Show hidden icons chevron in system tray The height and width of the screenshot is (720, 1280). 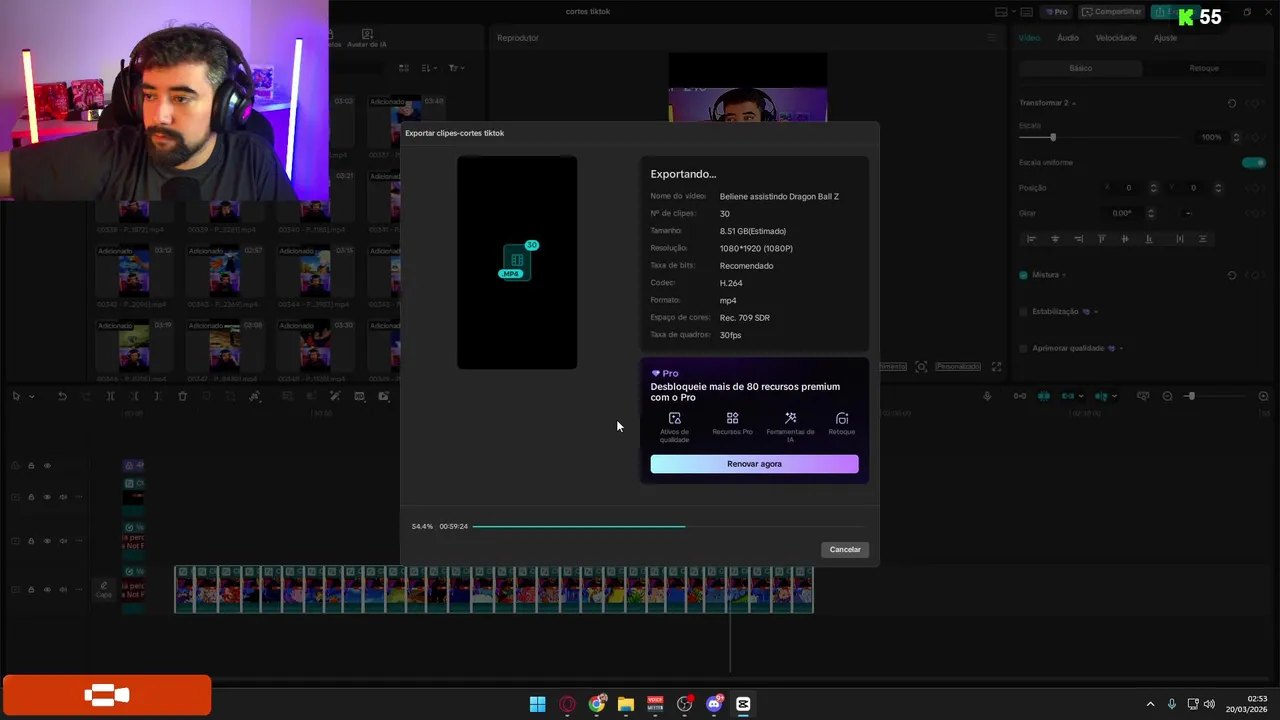point(1150,704)
